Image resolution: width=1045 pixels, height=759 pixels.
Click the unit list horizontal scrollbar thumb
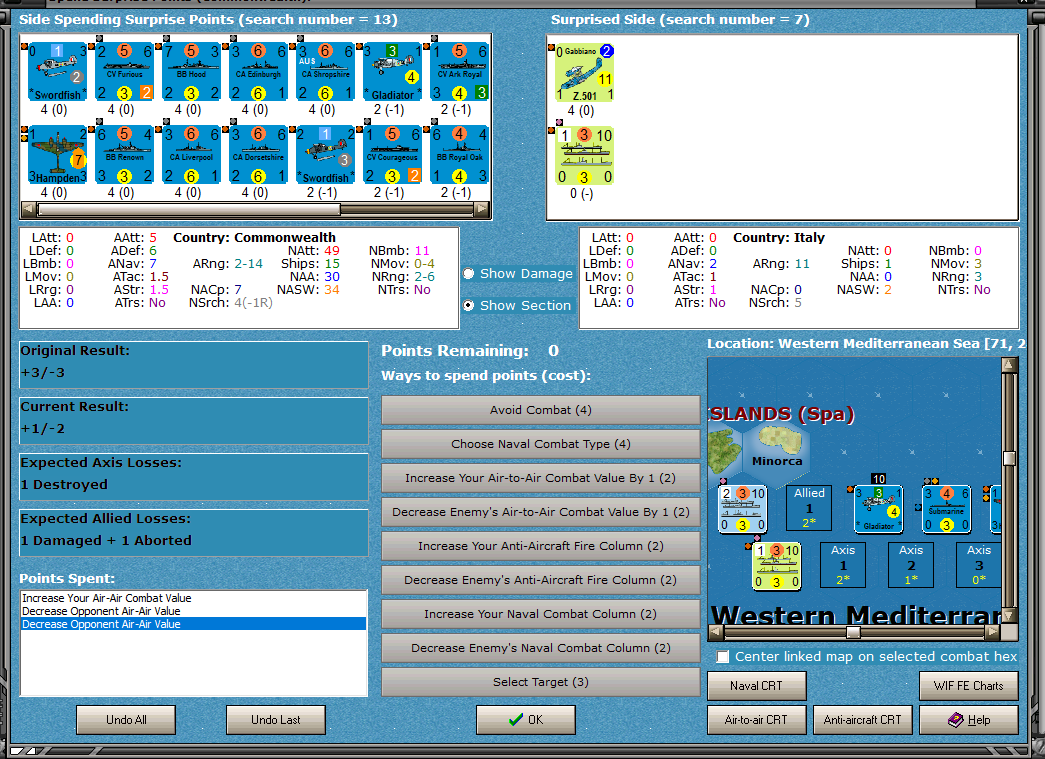[x=189, y=209]
